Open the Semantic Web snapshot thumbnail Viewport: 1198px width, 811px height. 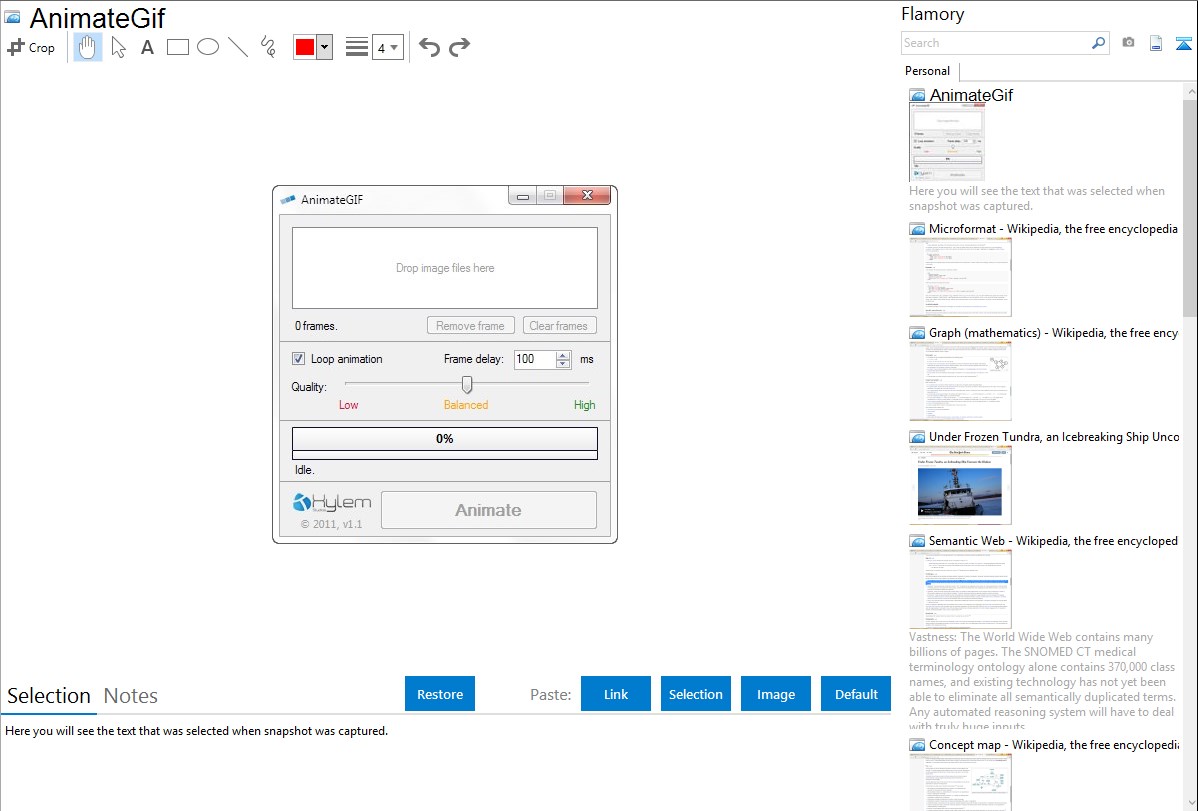pos(960,589)
